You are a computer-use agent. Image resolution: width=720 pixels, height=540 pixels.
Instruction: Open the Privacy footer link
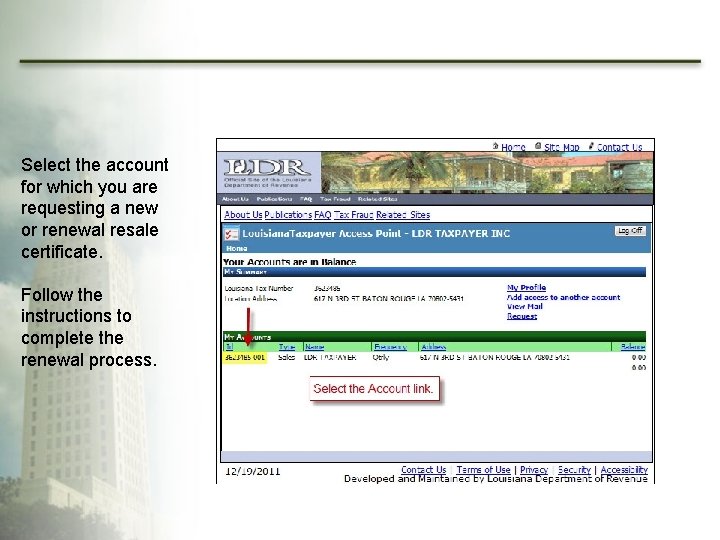(534, 470)
